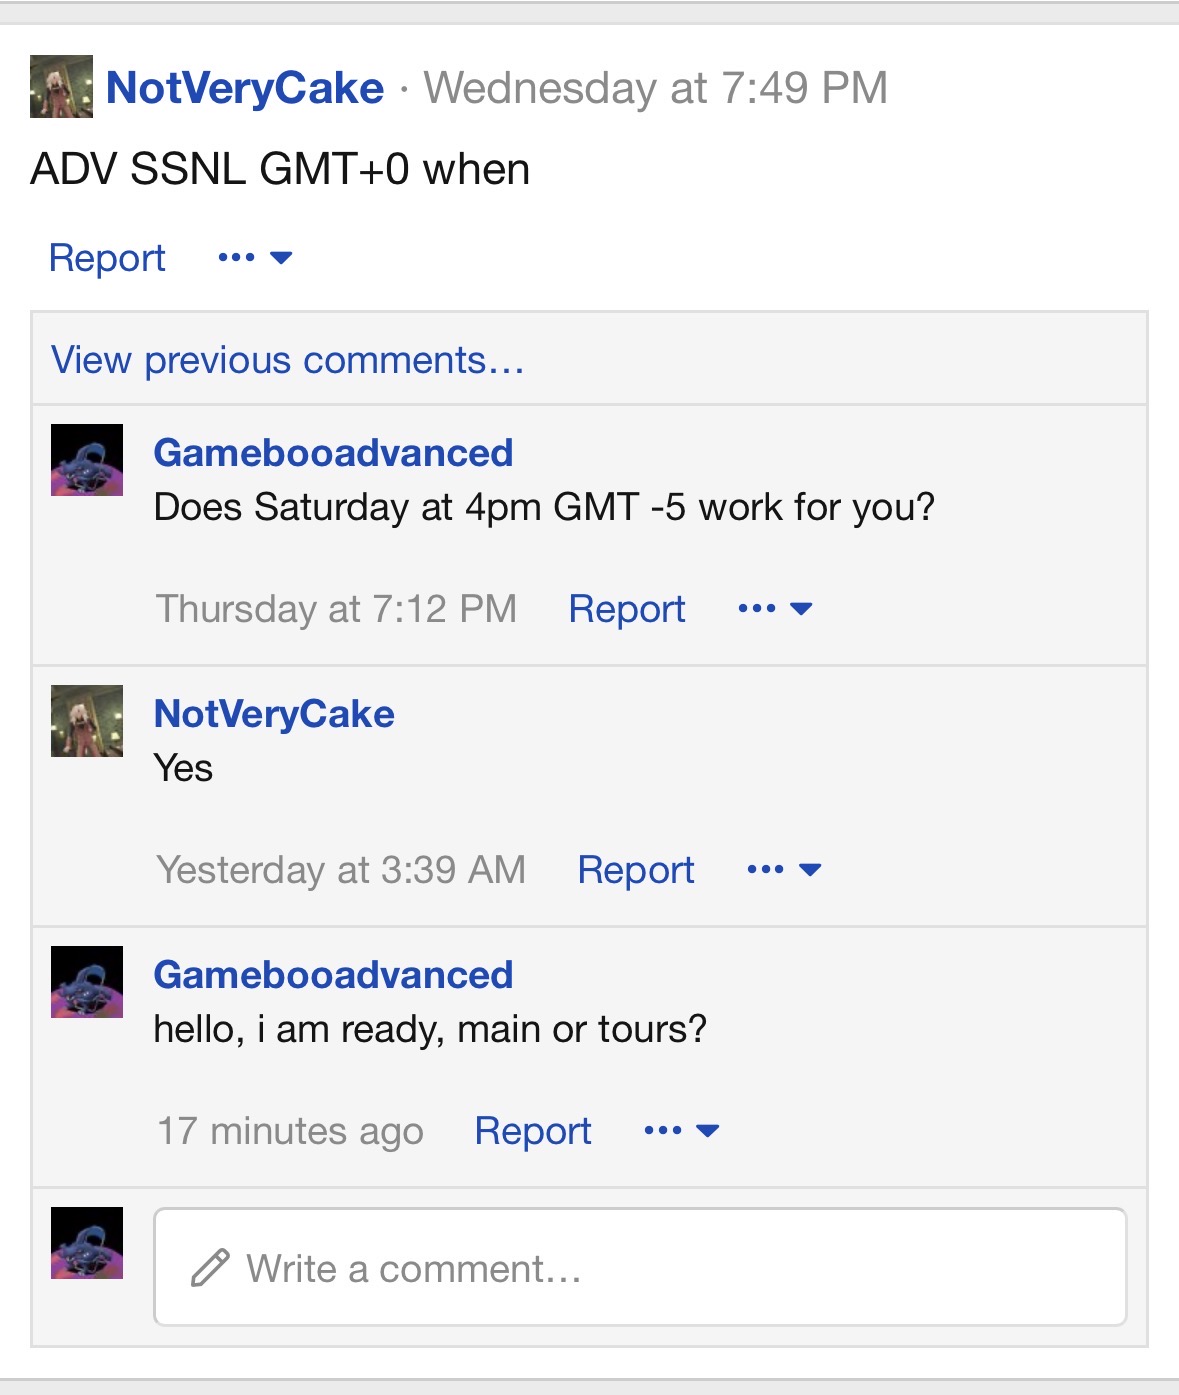Click the pencil icon in the comment box
Image resolution: width=1179 pixels, height=1395 pixels.
pyautogui.click(x=210, y=1268)
